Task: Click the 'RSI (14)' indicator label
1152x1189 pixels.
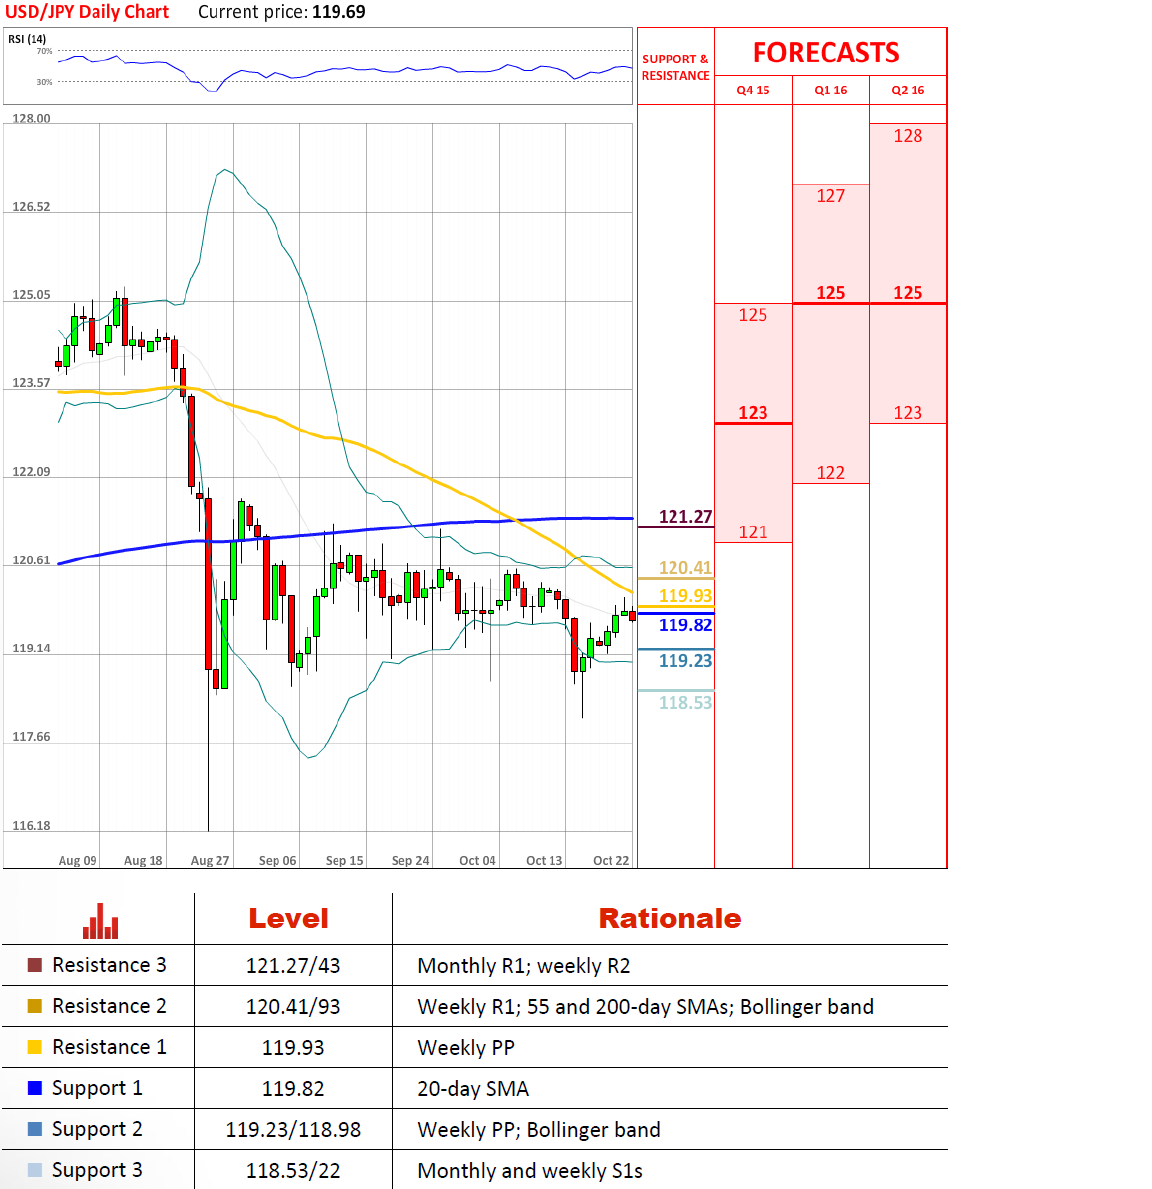Action: coord(27,39)
